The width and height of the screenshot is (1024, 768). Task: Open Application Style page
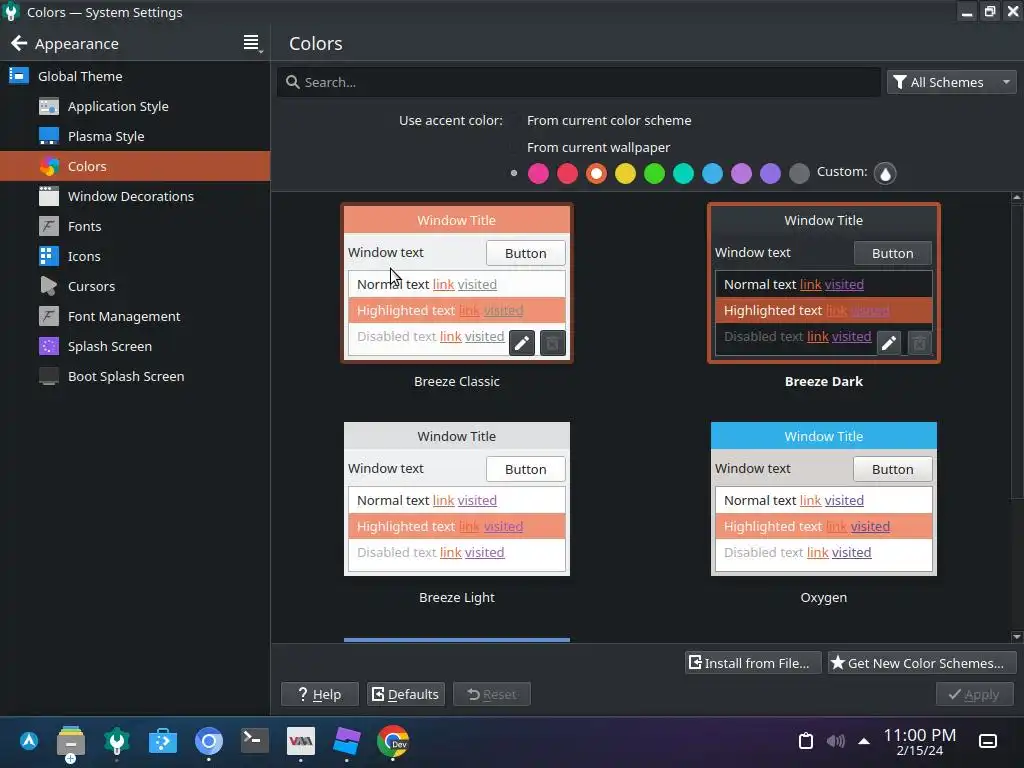point(135,106)
